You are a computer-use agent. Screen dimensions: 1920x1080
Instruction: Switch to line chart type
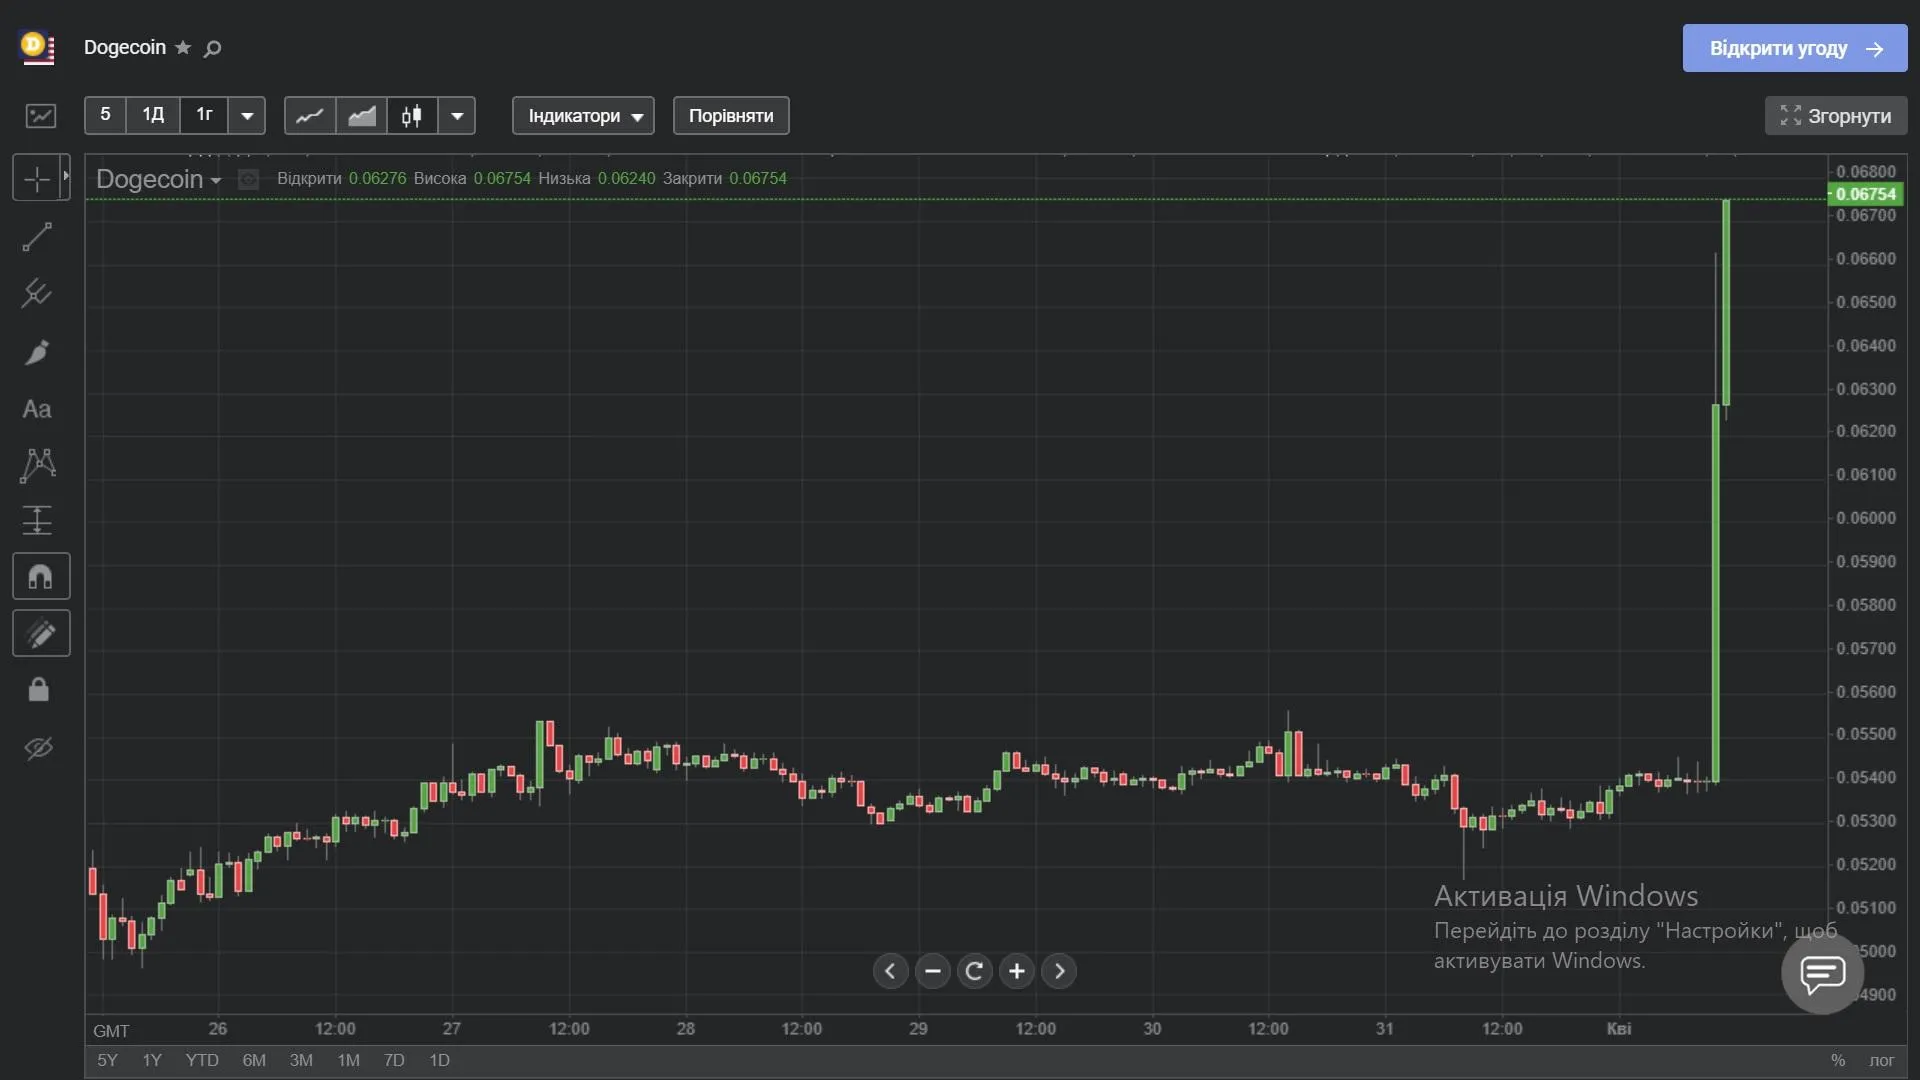(x=310, y=116)
